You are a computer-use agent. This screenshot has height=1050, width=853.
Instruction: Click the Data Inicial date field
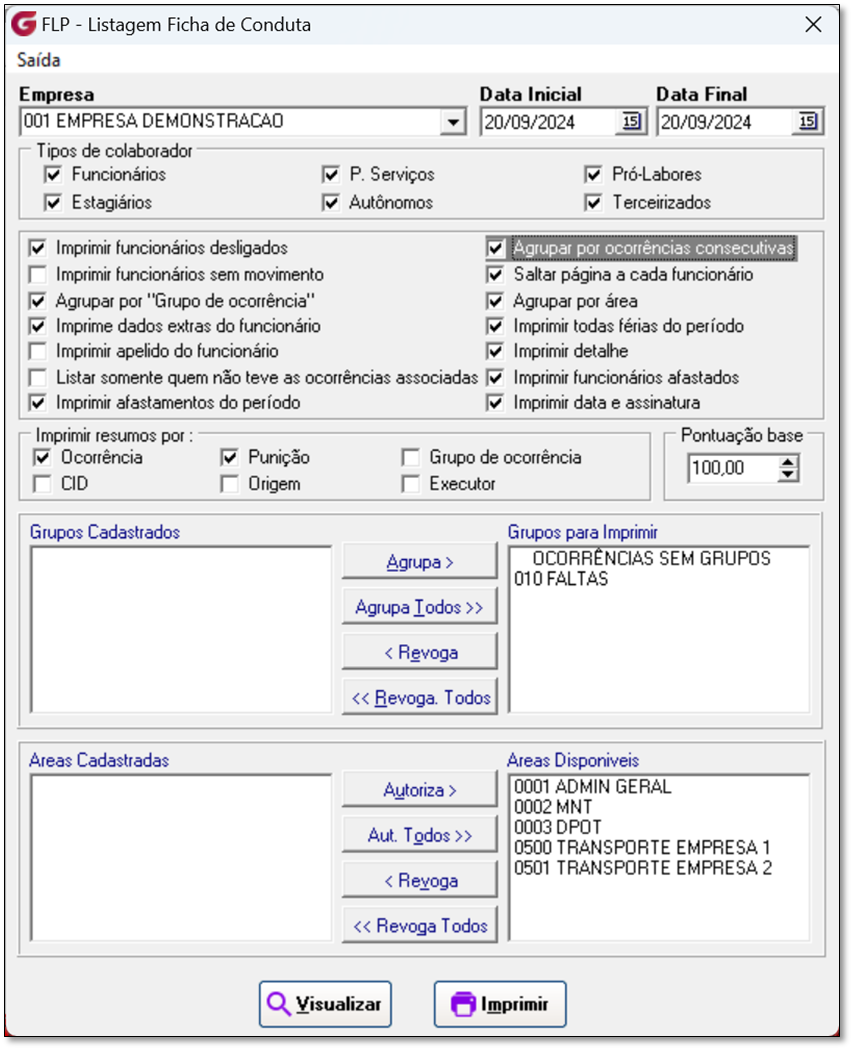[550, 122]
